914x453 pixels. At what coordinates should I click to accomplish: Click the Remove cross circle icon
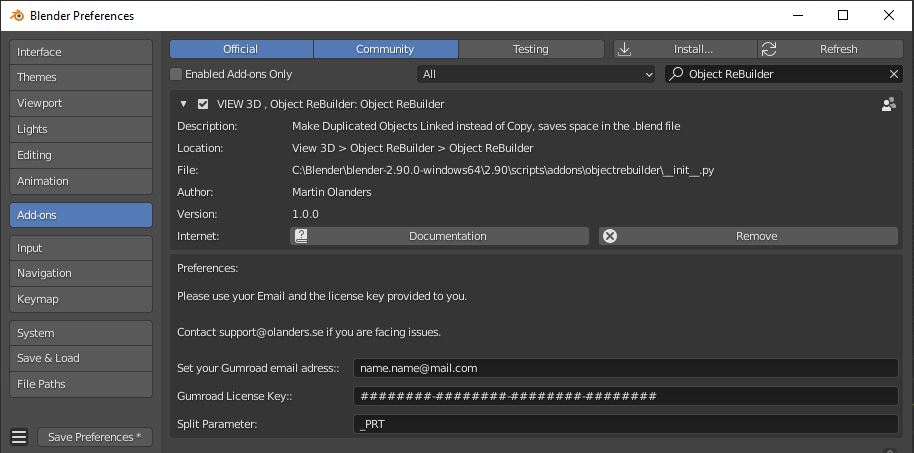610,236
